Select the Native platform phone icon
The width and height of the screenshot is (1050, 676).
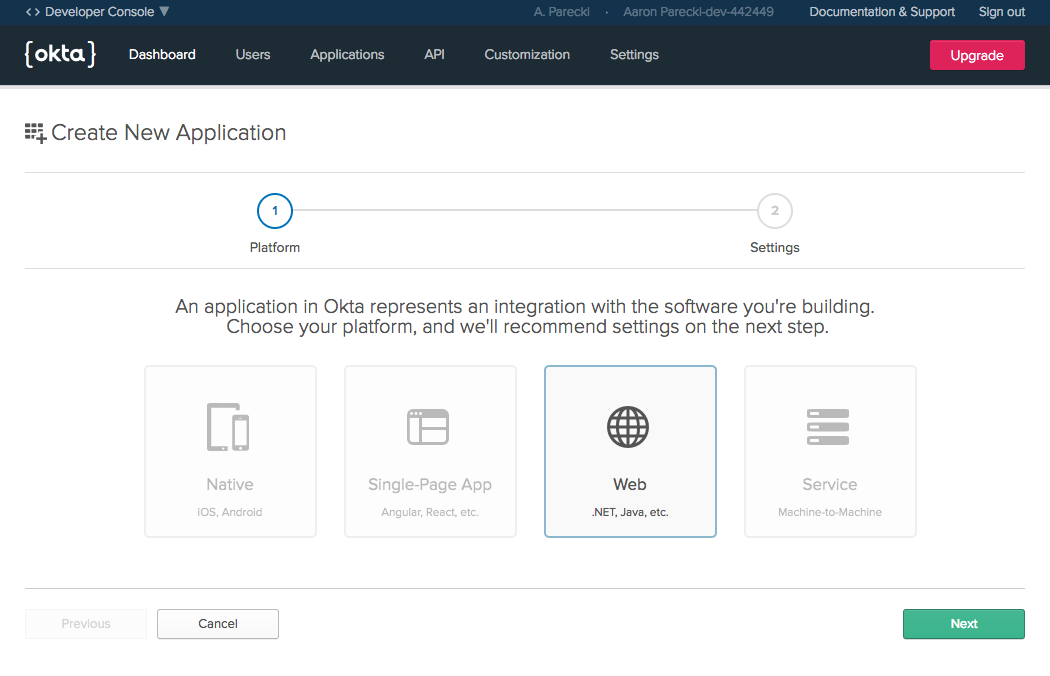(x=228, y=427)
